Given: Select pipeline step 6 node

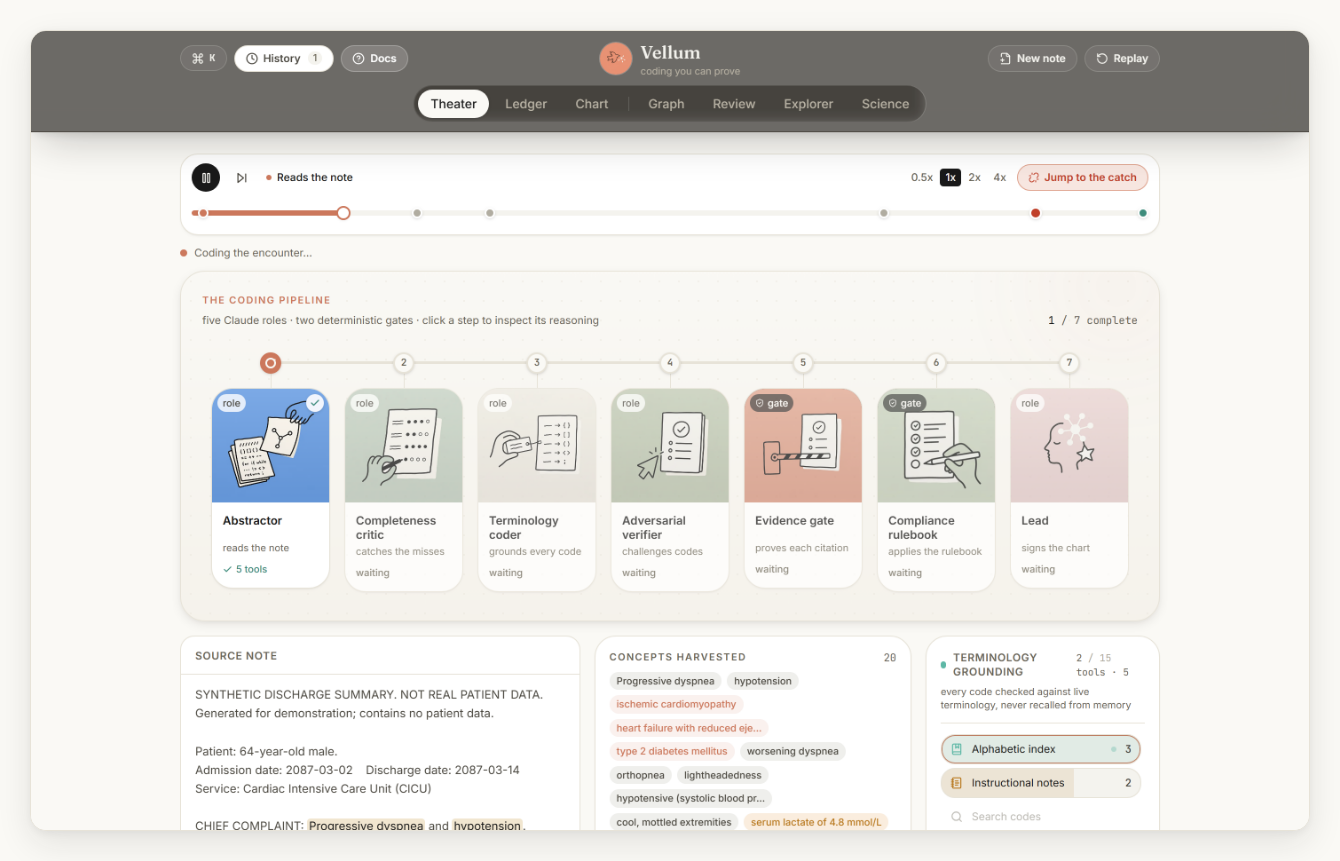Looking at the screenshot, I should (936, 363).
